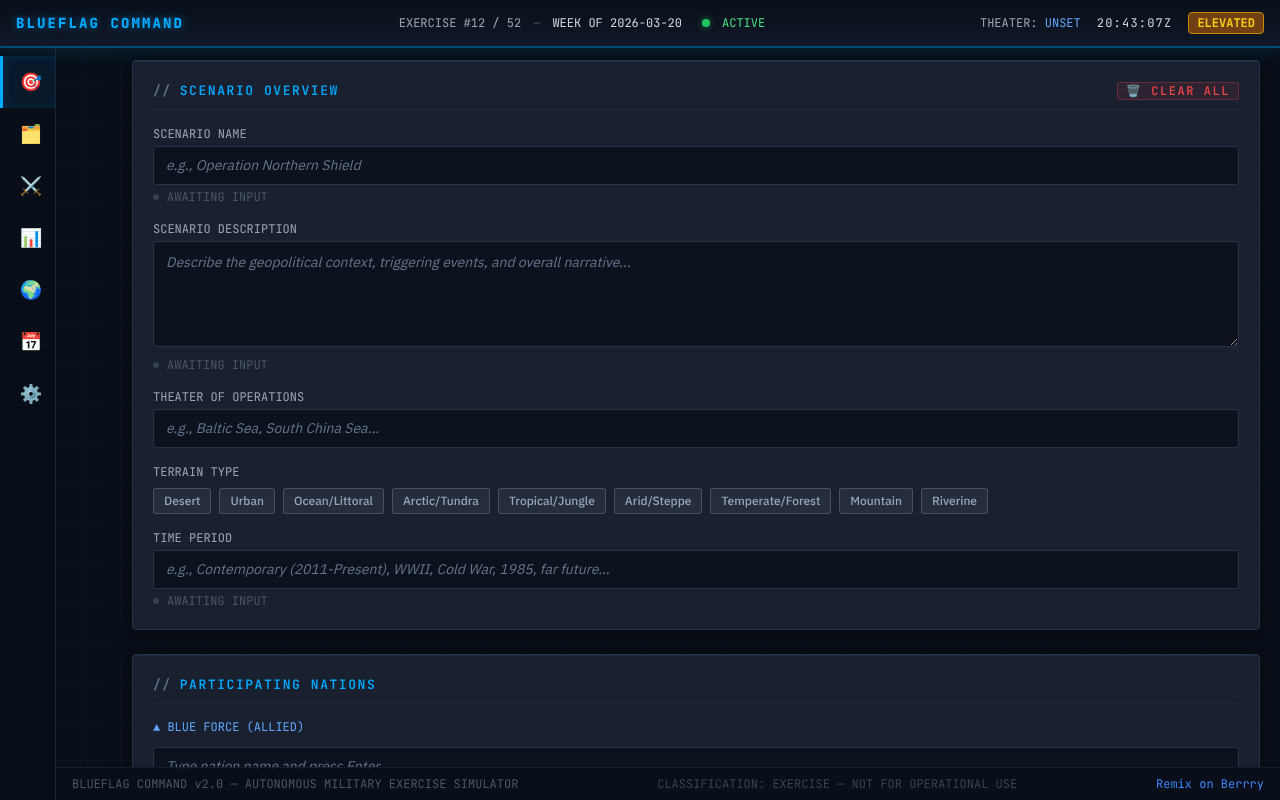1280x800 pixels.
Task: Open the calendar schedule icon
Action: pyautogui.click(x=30, y=341)
